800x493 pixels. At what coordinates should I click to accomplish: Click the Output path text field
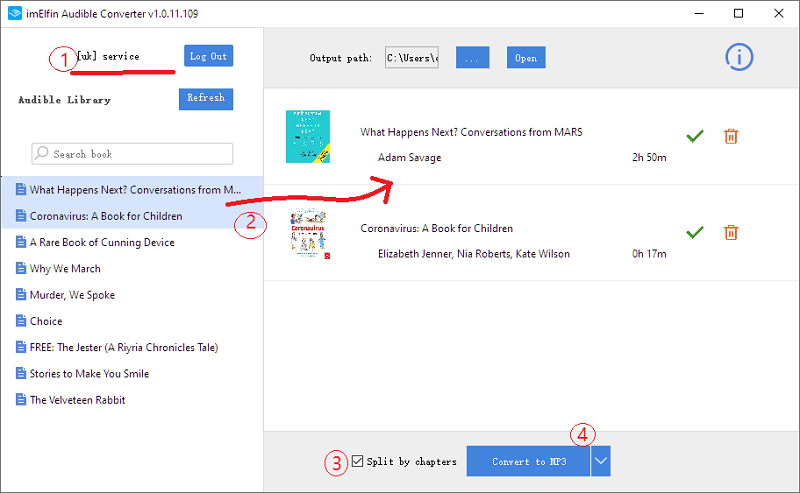(x=412, y=58)
